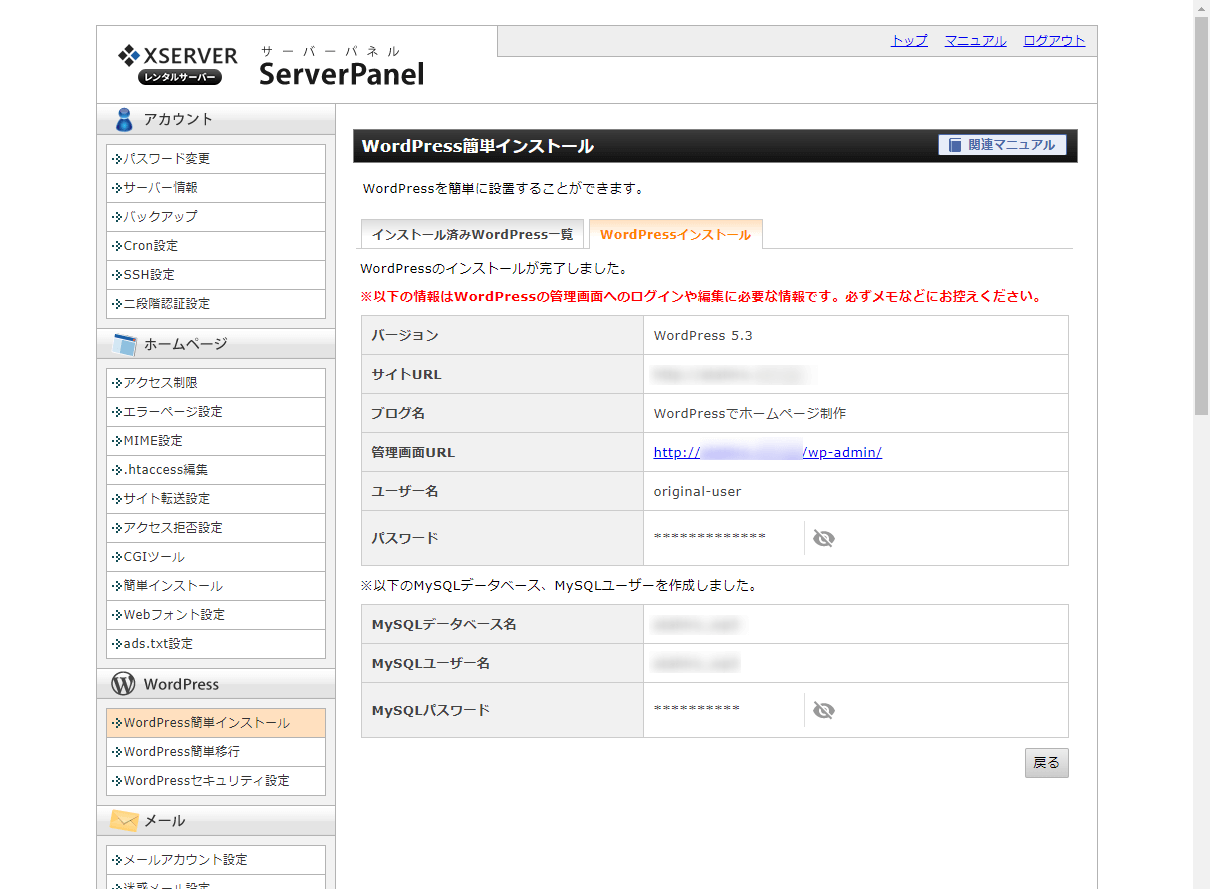This screenshot has height=889, width=1210.
Task: Open ads.txt設定 in sidebar
Action: click(216, 644)
